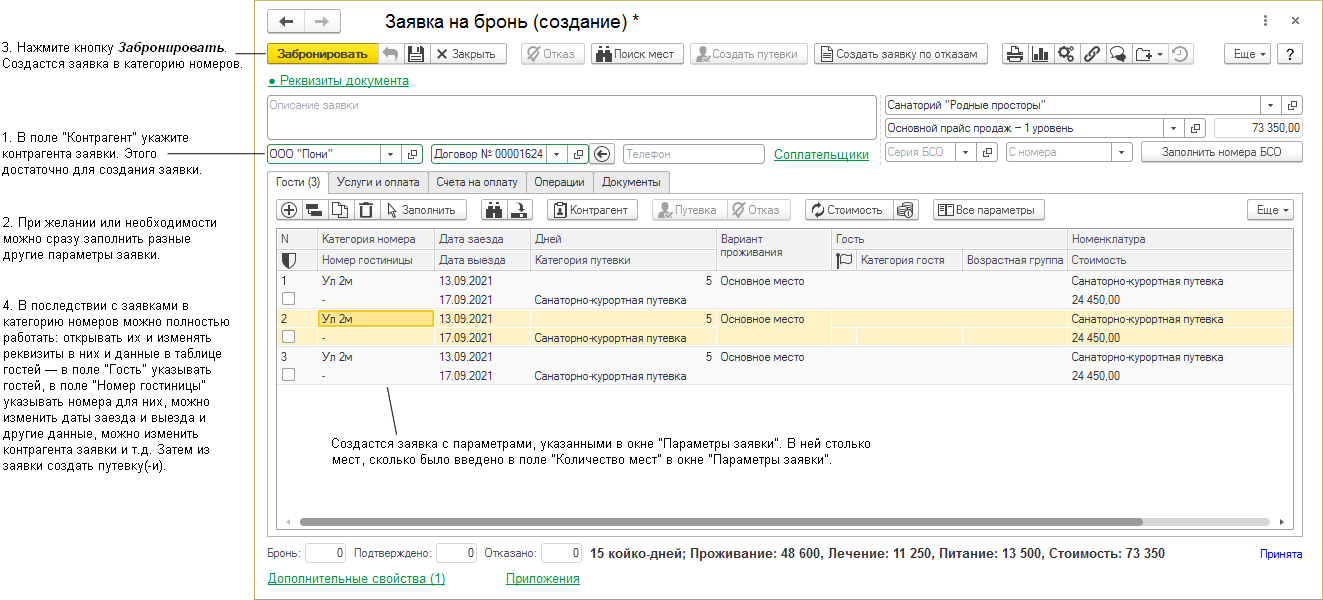Click the add guest row plus icon
1323x600 pixels.
tap(289, 210)
